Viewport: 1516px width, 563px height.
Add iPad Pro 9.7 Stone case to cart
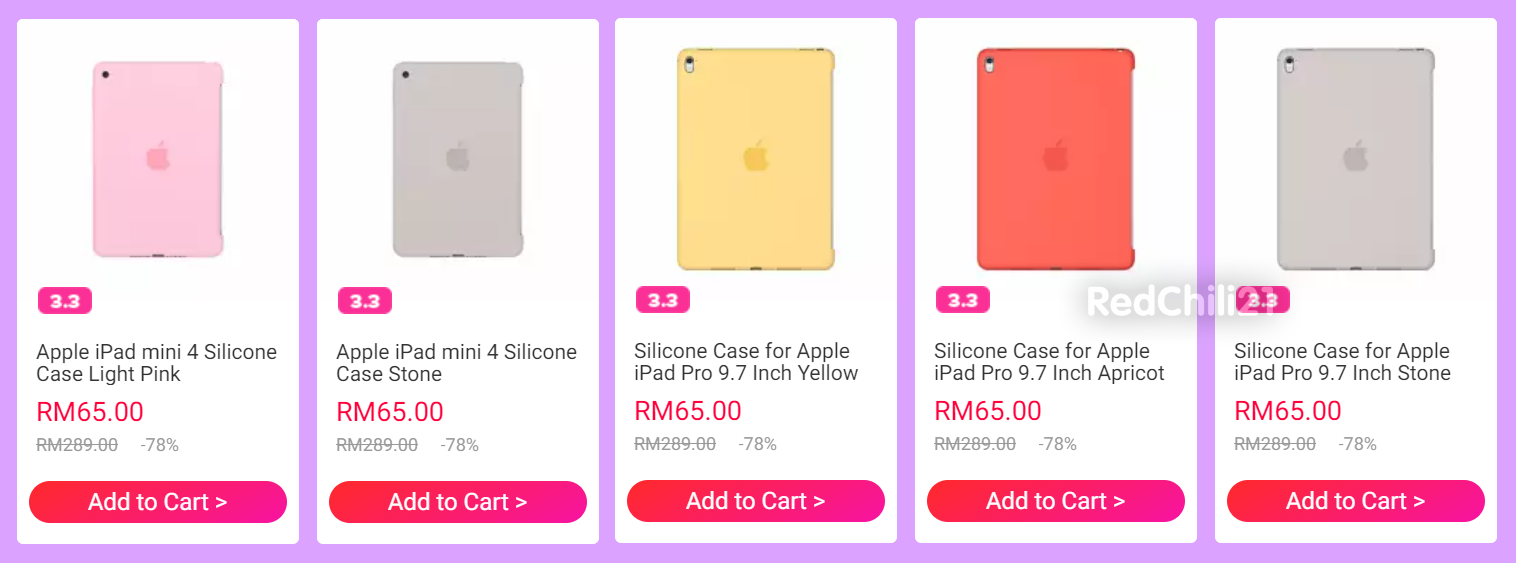1356,501
